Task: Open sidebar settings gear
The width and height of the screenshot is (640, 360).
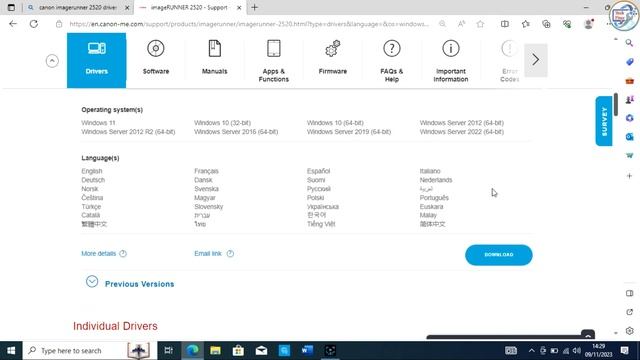Action: 629,331
